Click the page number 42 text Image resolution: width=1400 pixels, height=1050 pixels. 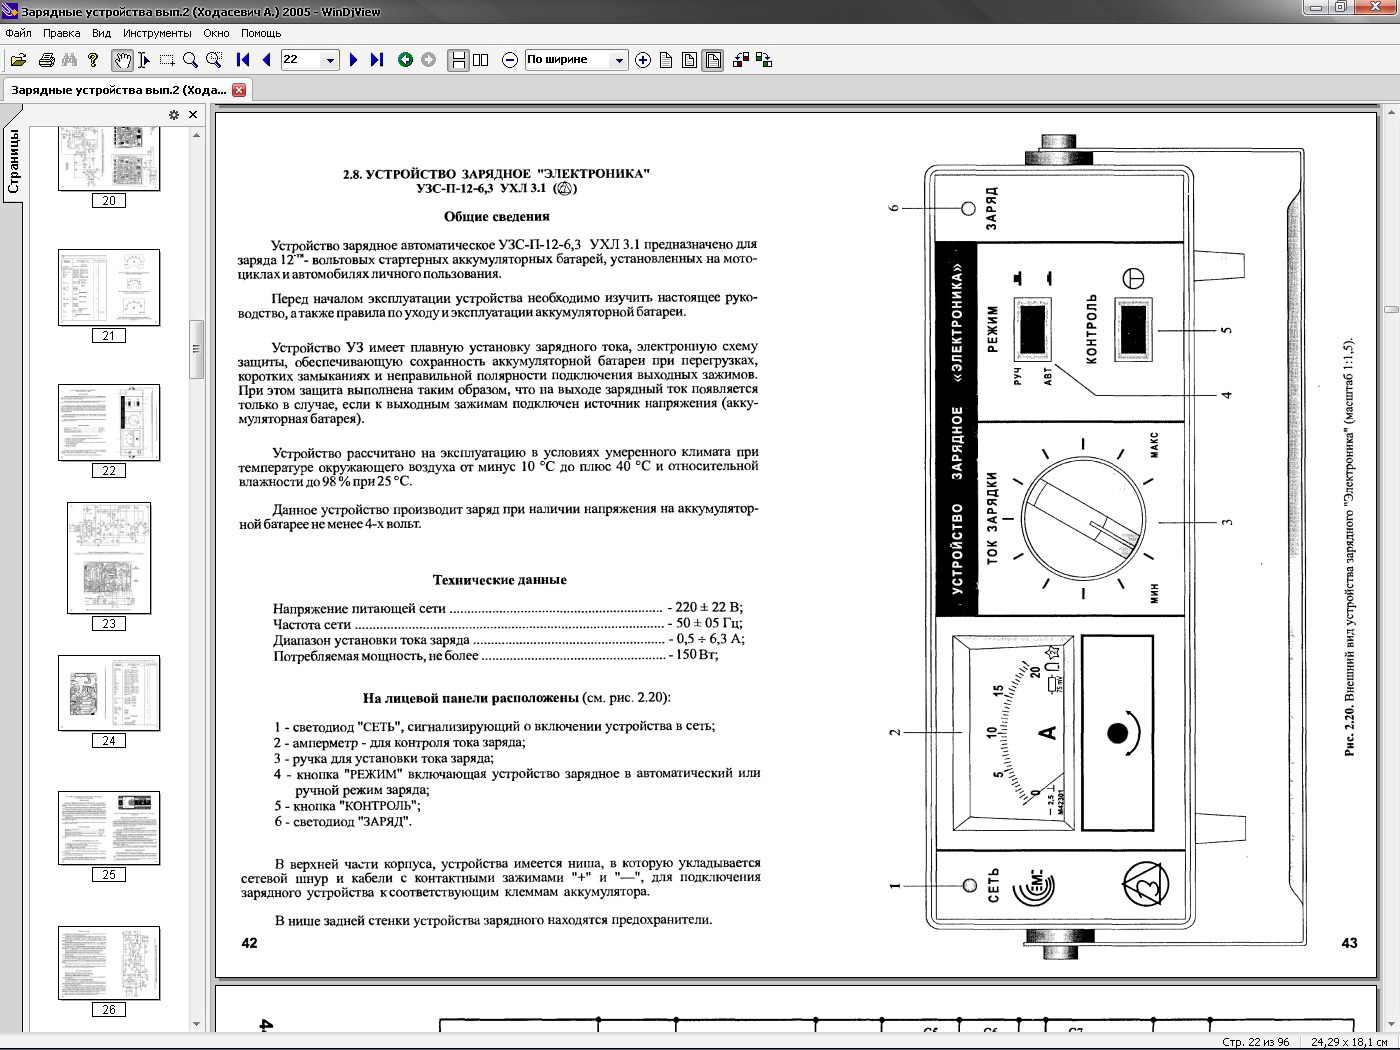pyautogui.click(x=250, y=943)
